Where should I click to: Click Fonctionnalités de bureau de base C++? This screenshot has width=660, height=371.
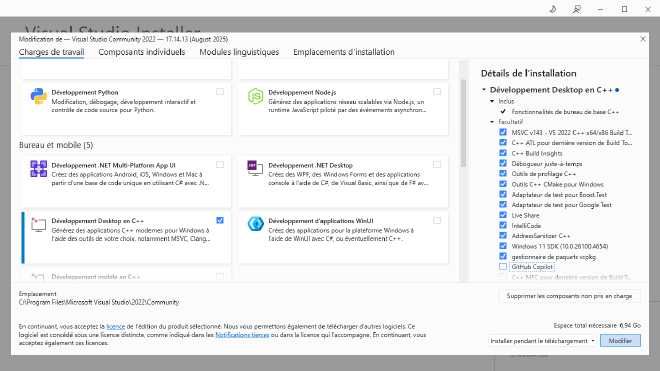[565, 112]
